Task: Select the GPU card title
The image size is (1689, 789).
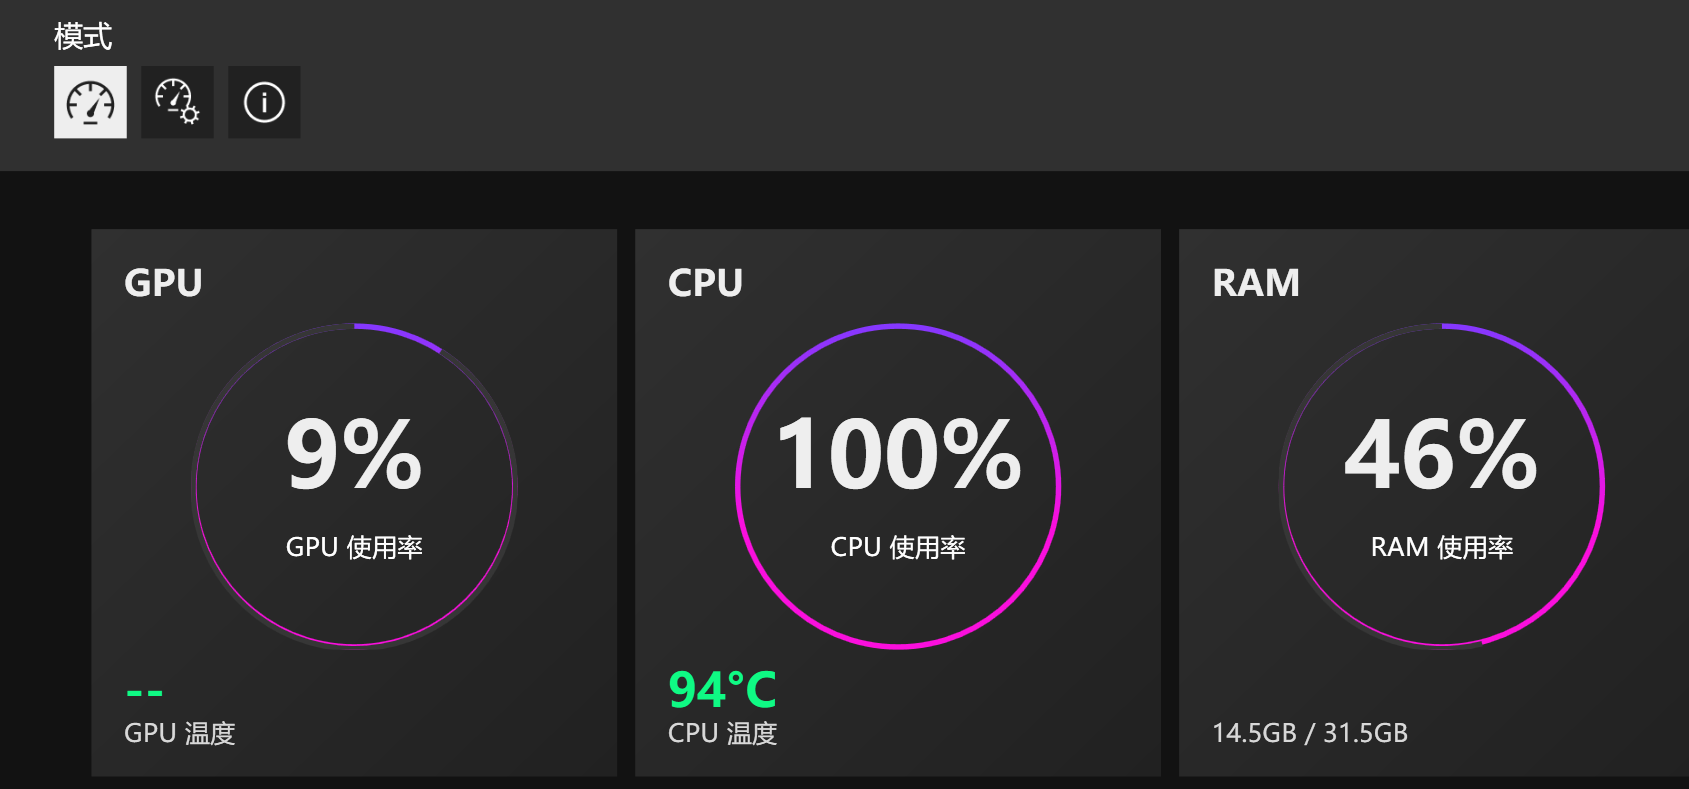Action: click(163, 283)
